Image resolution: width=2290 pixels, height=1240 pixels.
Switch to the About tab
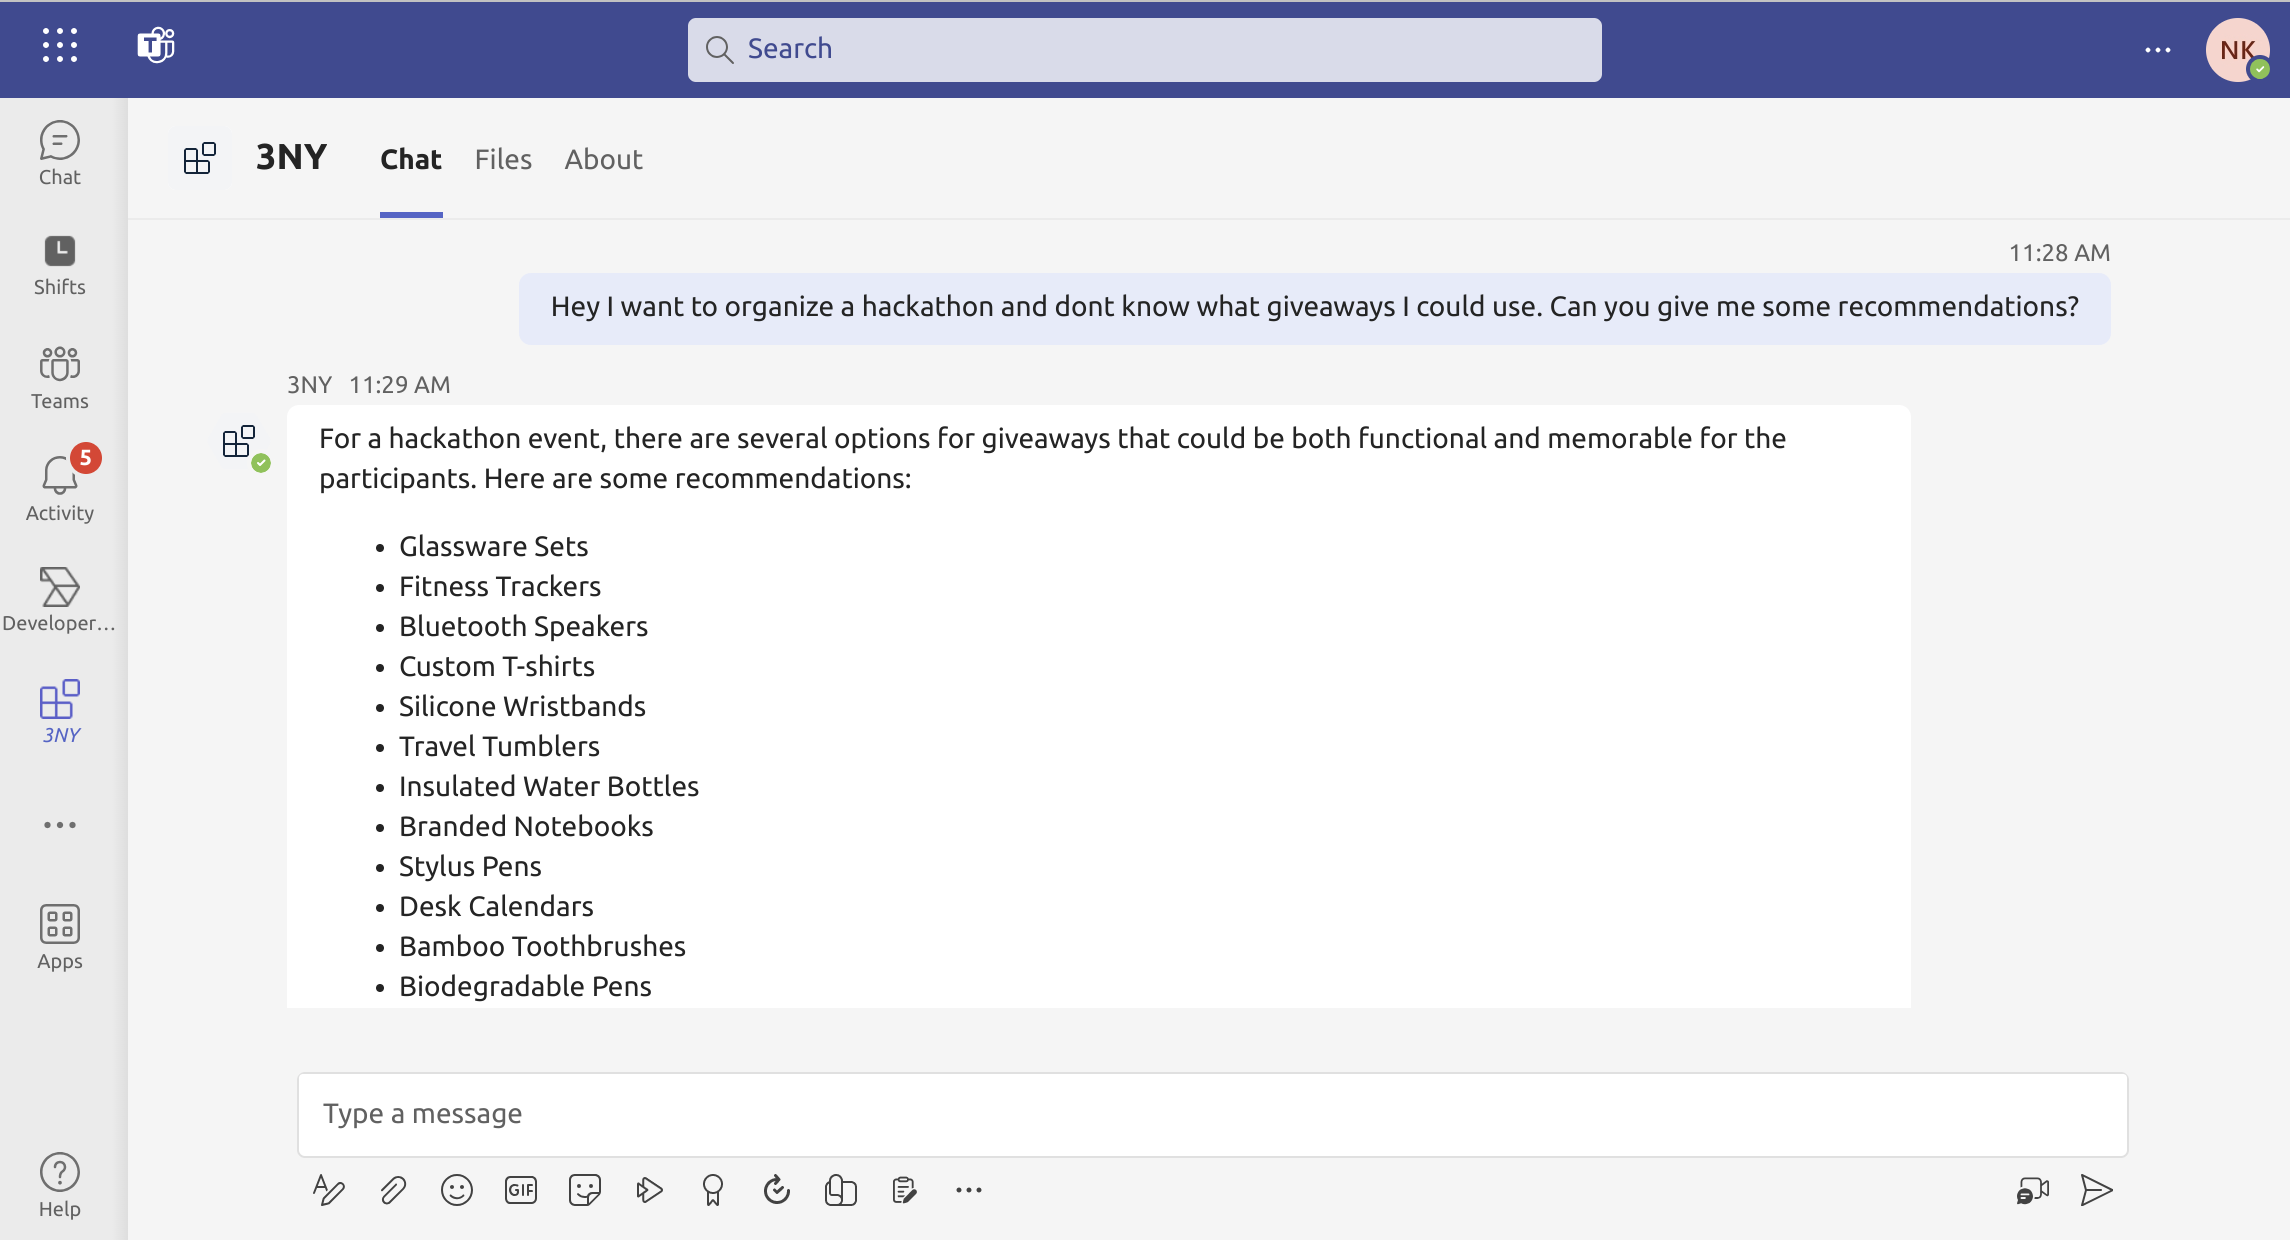[603, 159]
